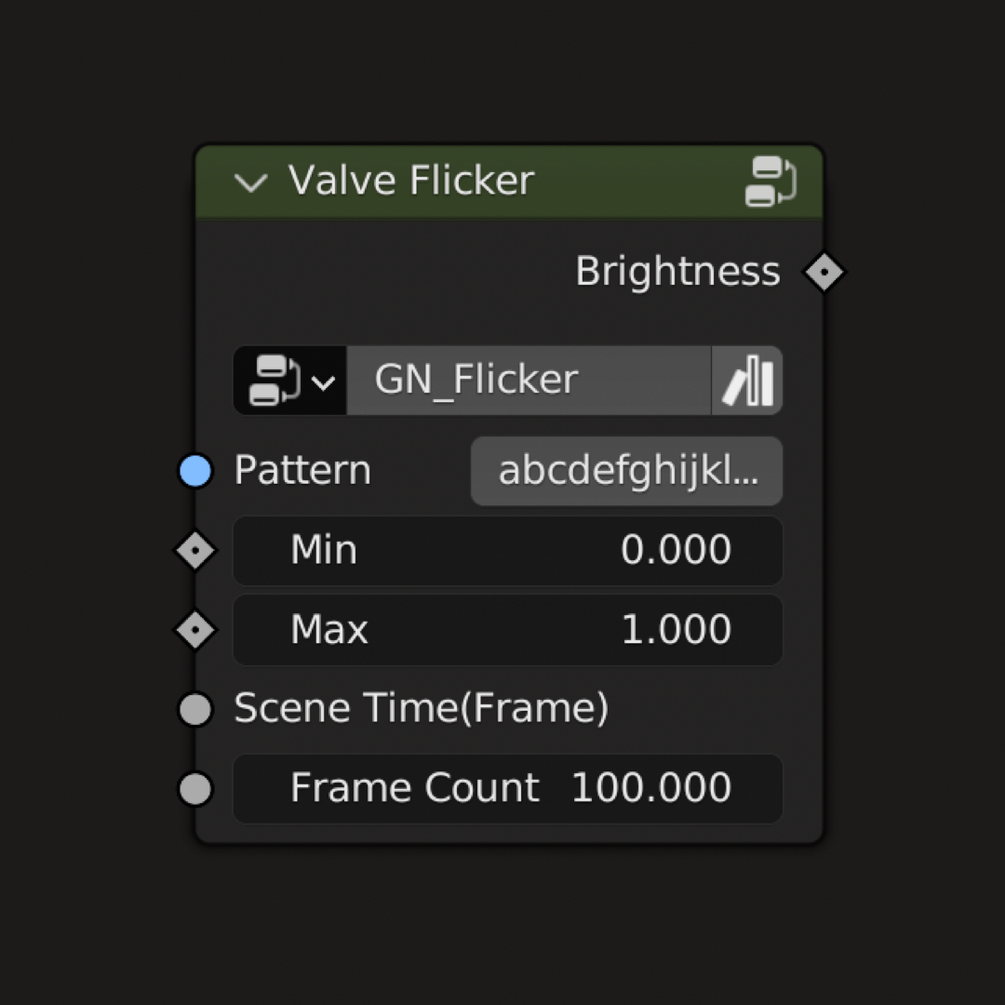This screenshot has height=1005, width=1005.
Task: Click the Min input diamond socket
Action: [195, 550]
